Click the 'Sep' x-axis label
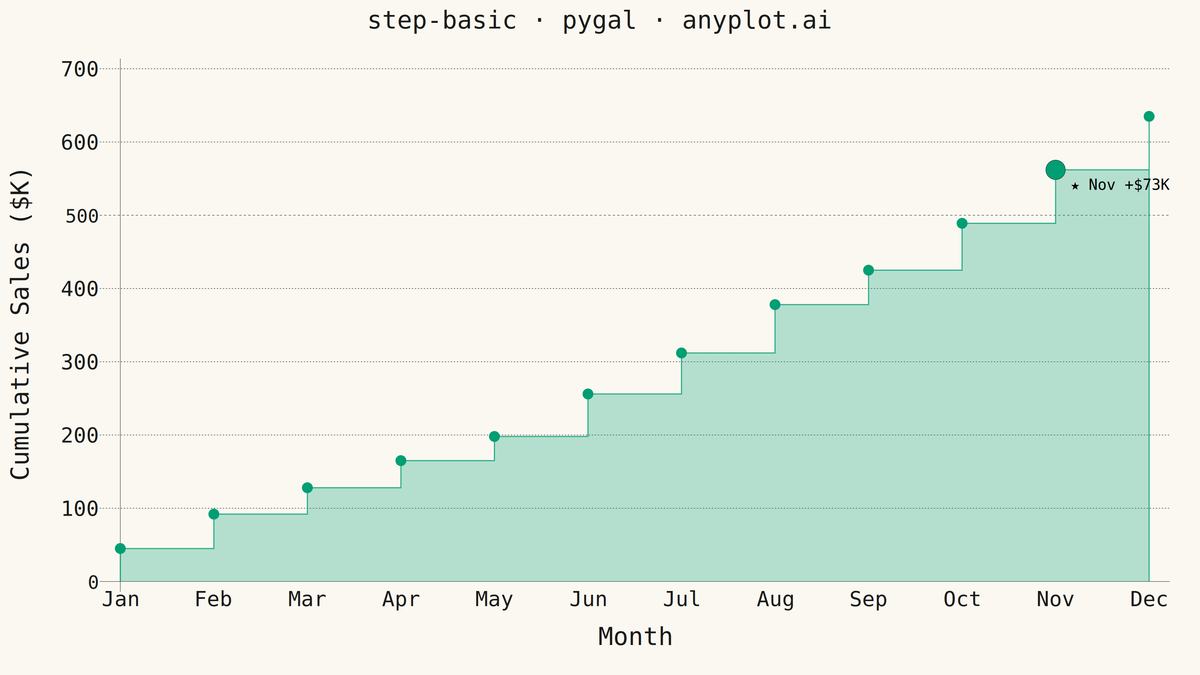 click(x=868, y=600)
